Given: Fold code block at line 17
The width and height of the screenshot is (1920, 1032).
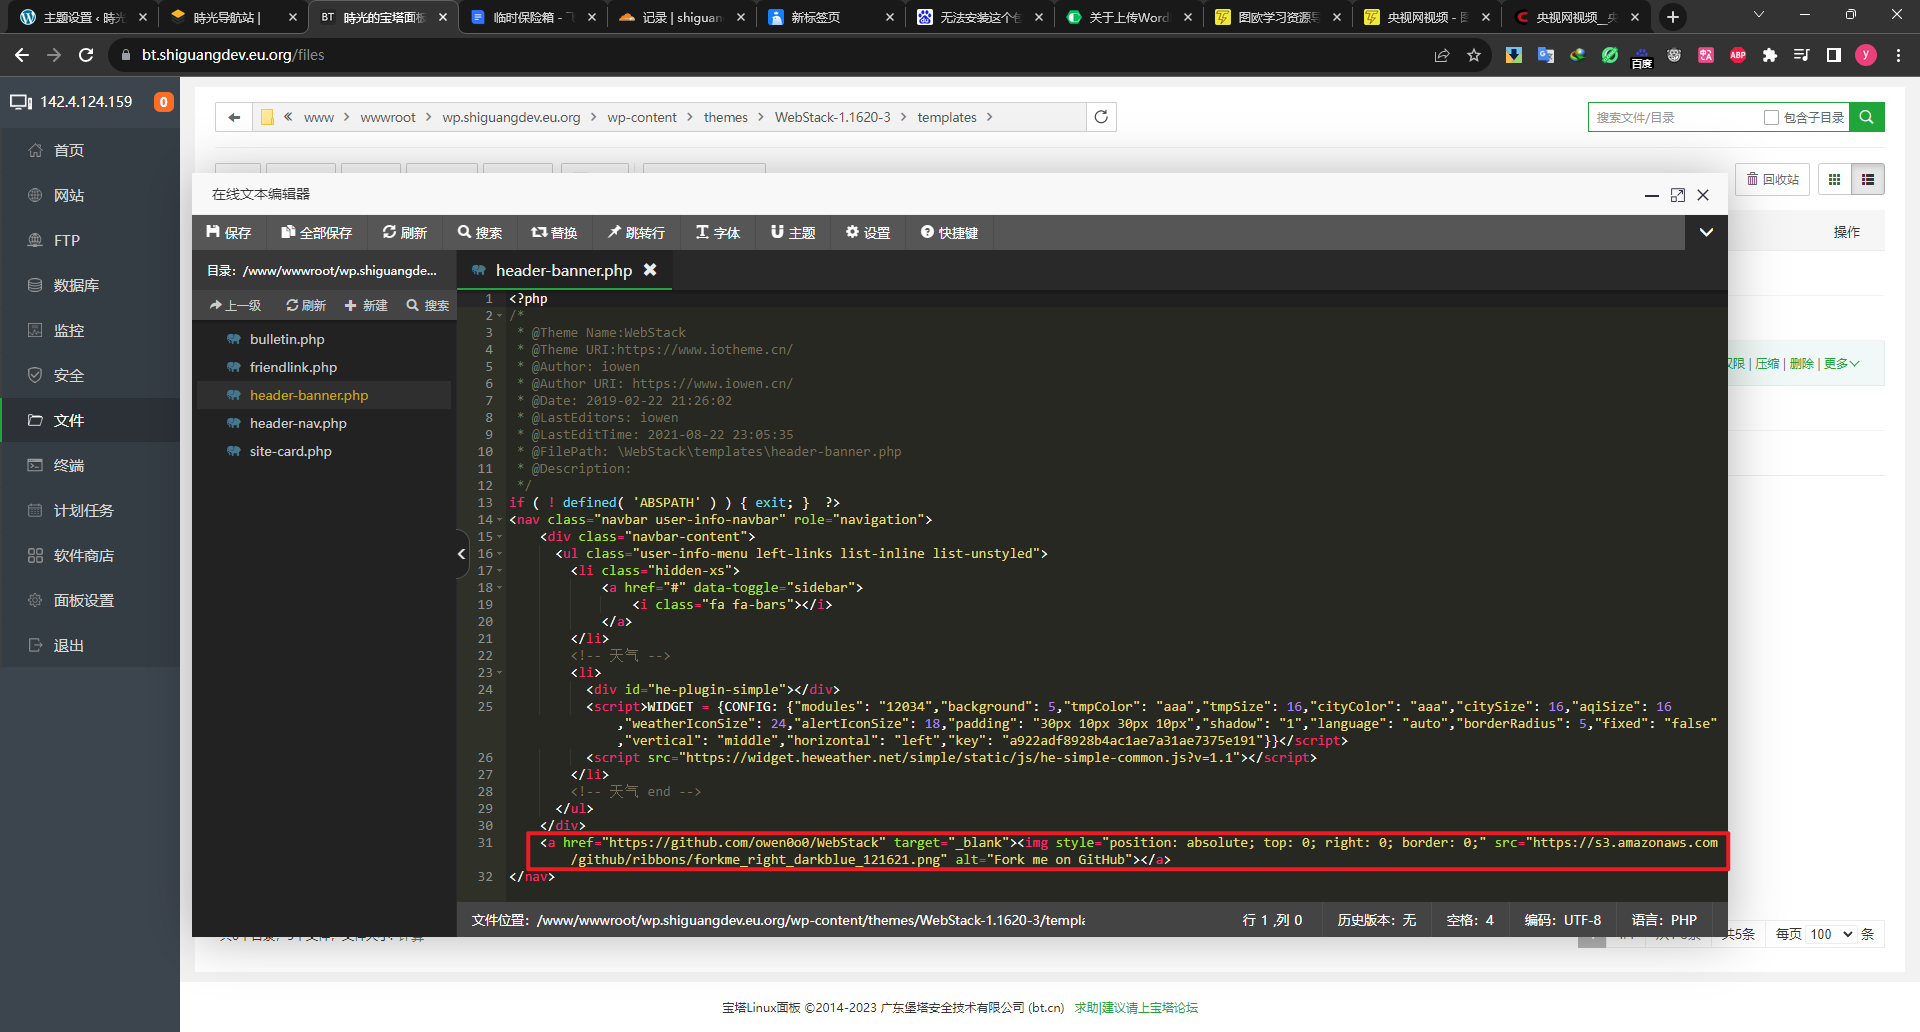Looking at the screenshot, I should 500,571.
